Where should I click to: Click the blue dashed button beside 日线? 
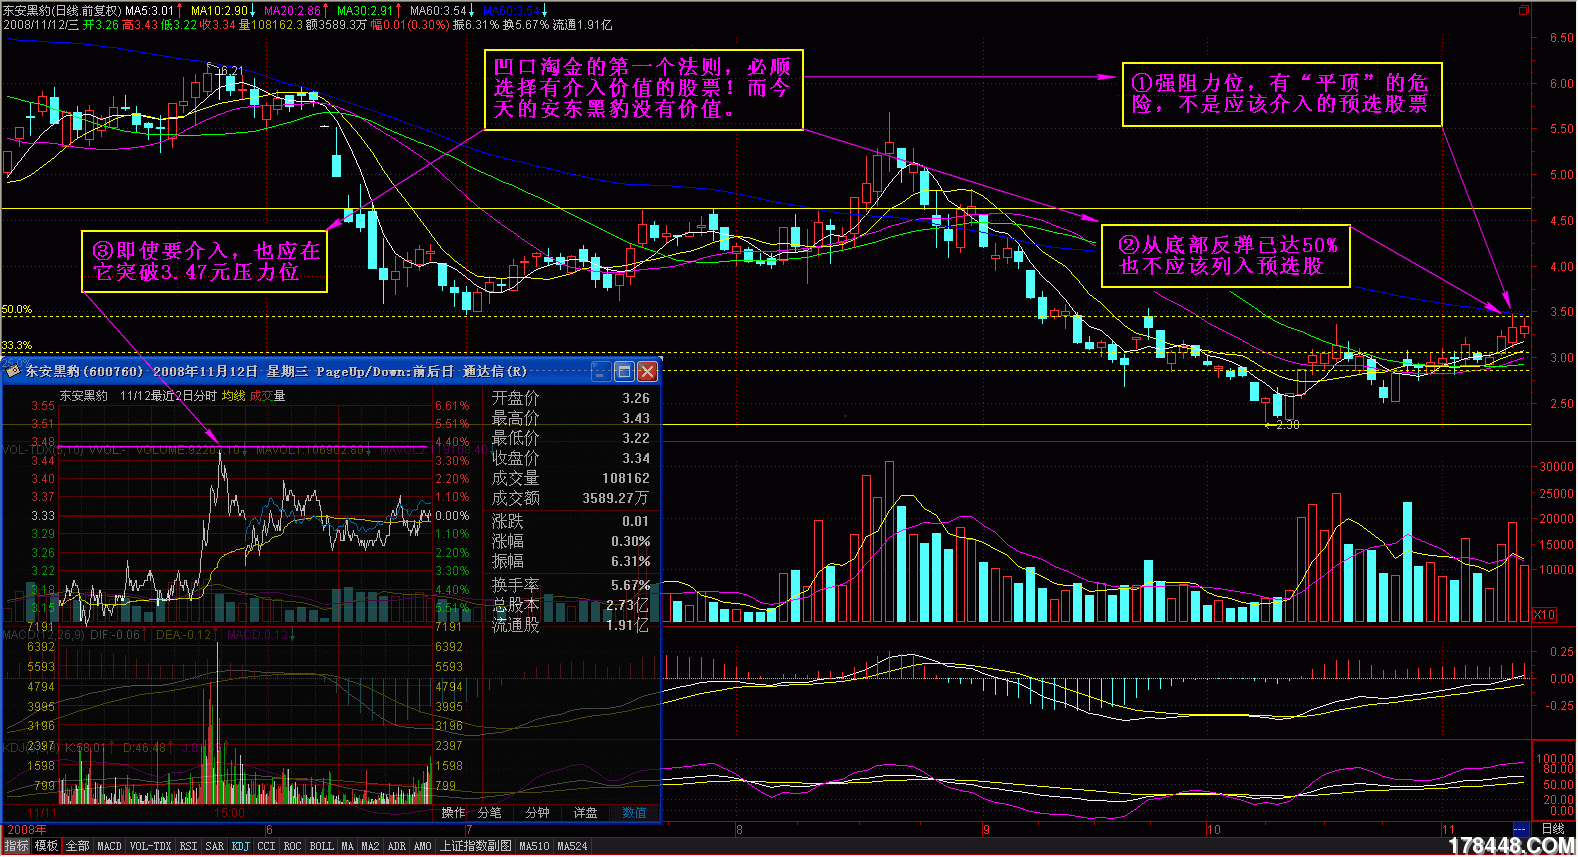(1520, 829)
